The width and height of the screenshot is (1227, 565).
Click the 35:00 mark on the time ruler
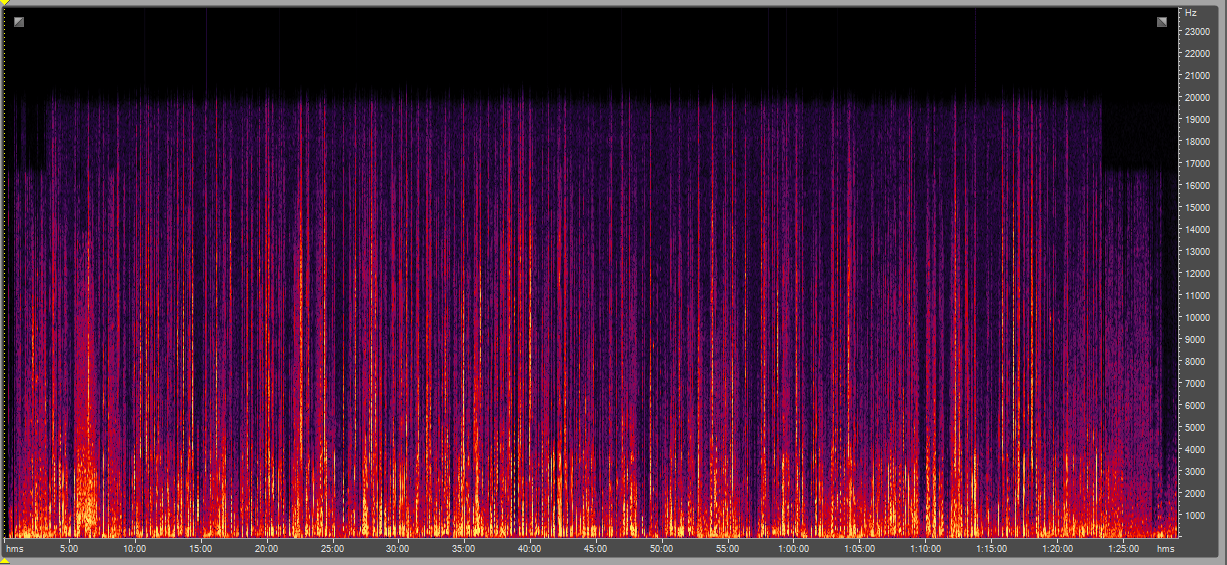(464, 549)
